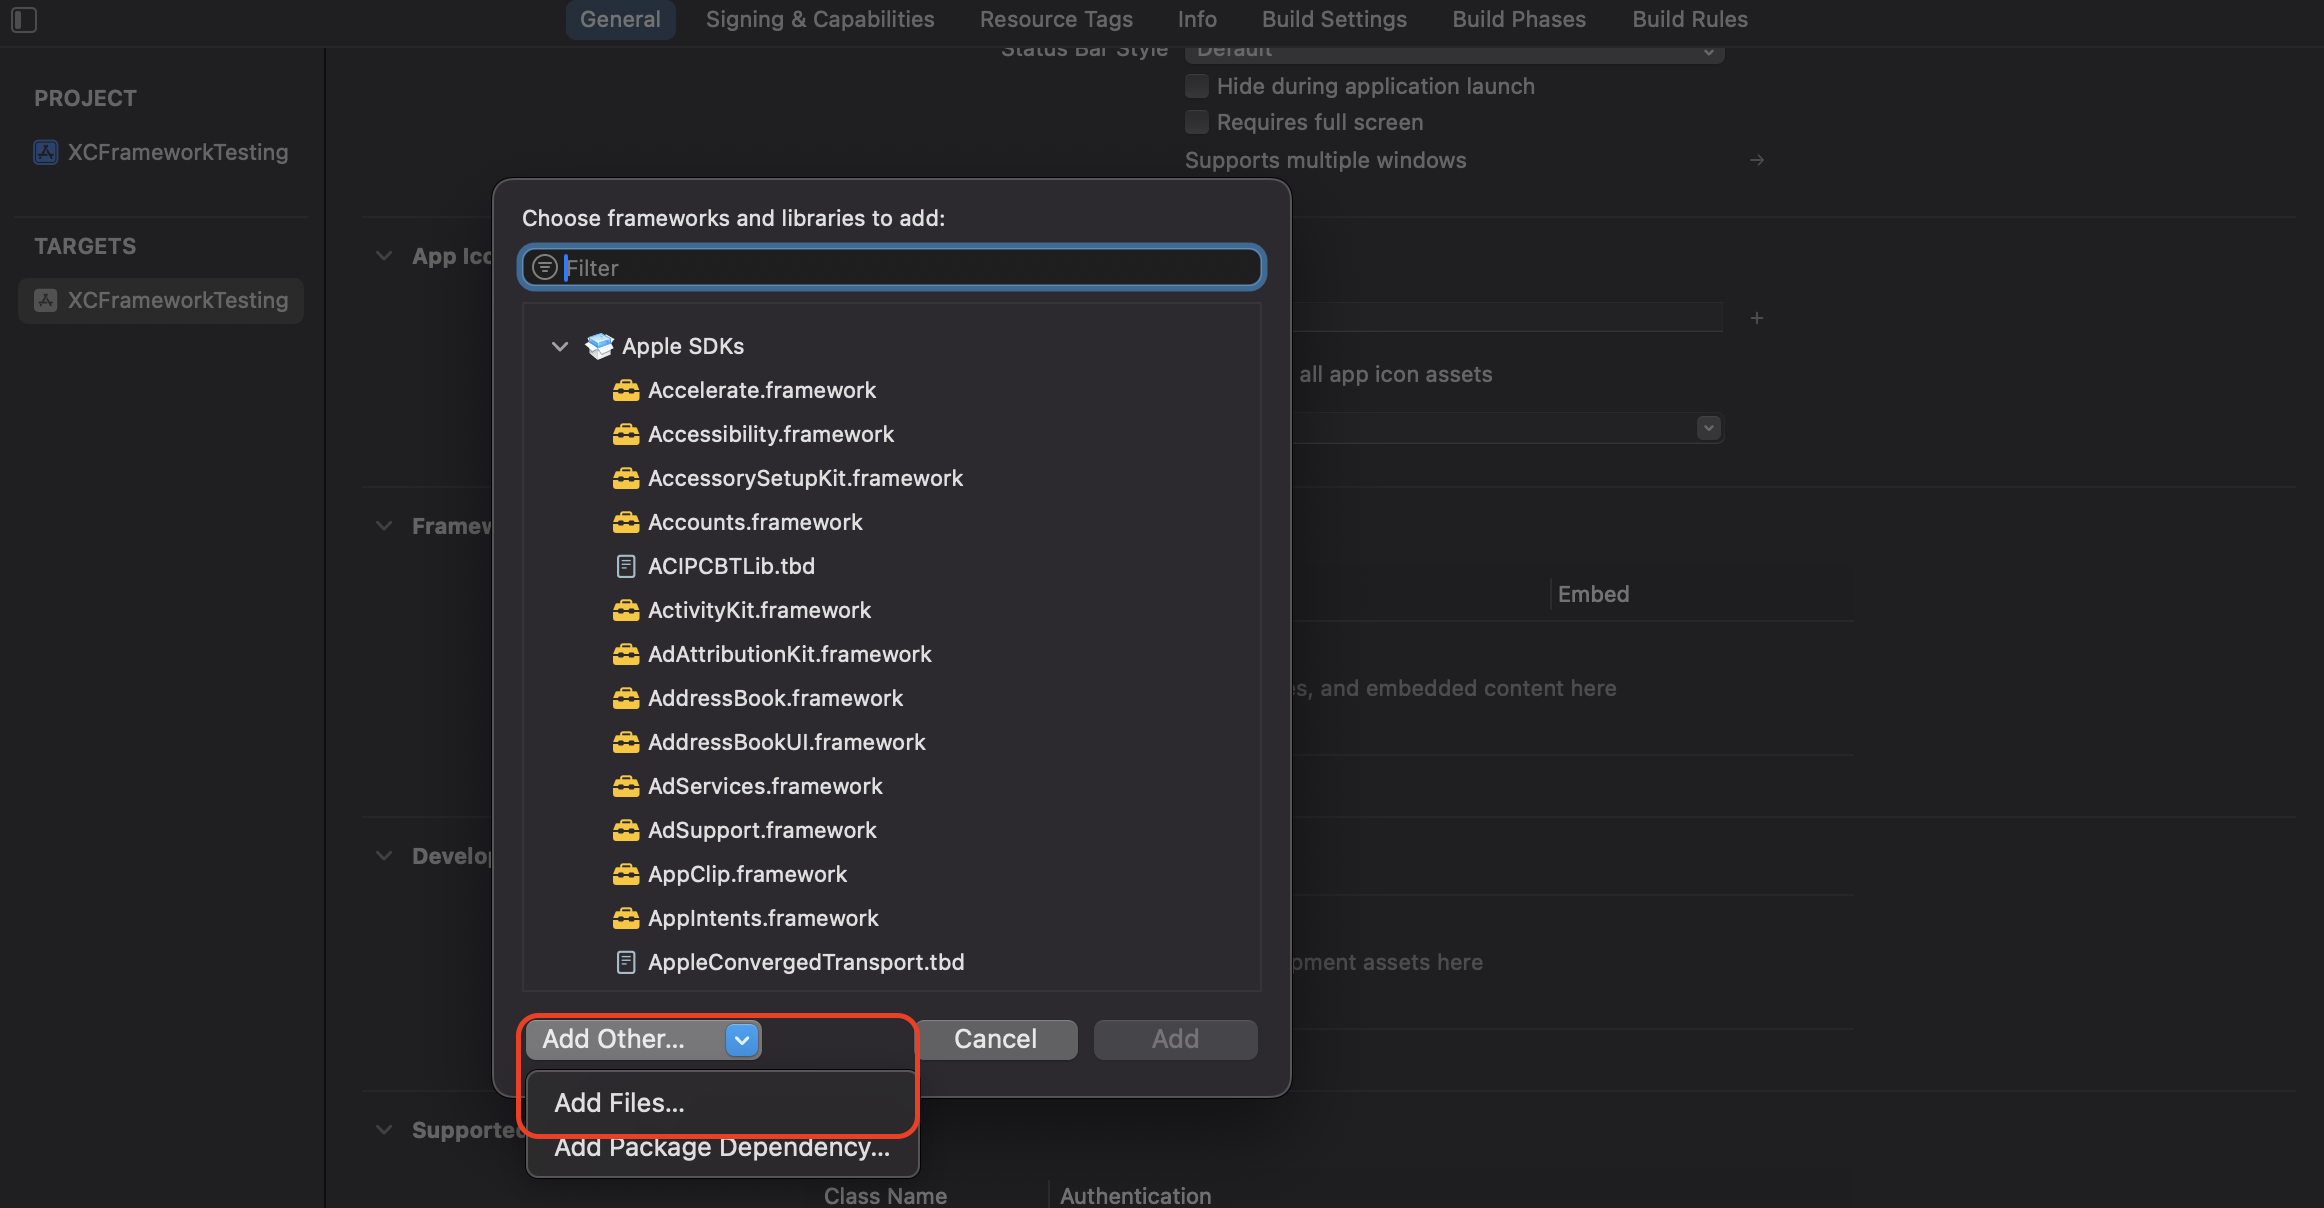2324x1208 pixels.
Task: Enable Requires full screen checkbox
Action: pyautogui.click(x=1197, y=122)
